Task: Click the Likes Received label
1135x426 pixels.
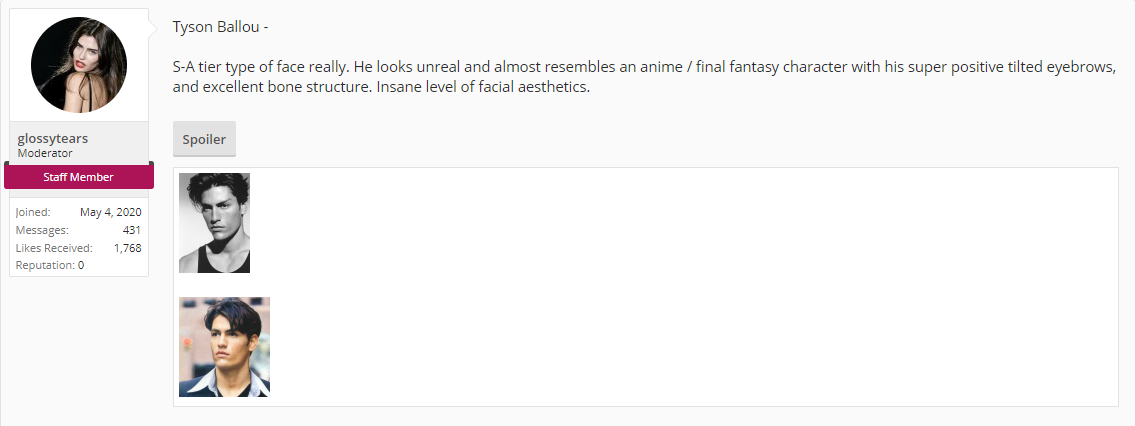Action: pos(54,248)
